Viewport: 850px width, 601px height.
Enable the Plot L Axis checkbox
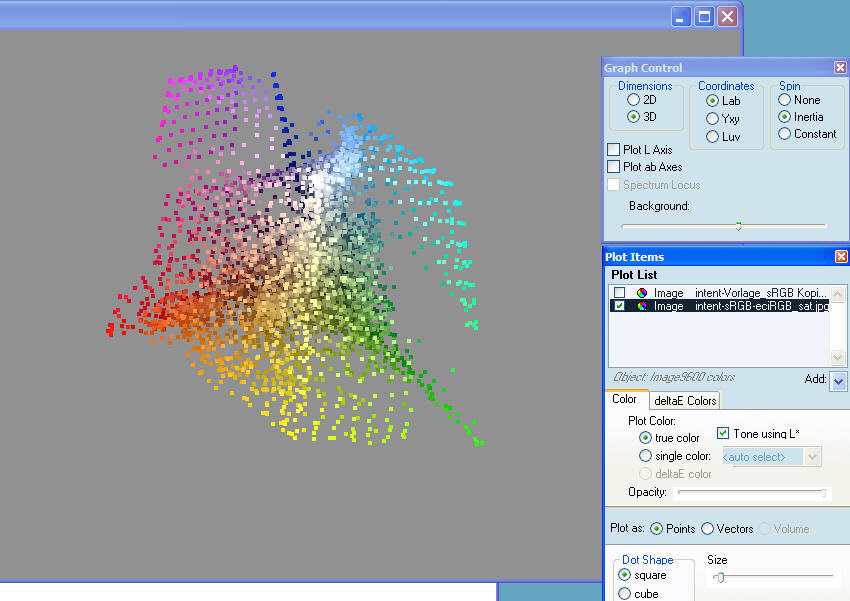pos(614,150)
